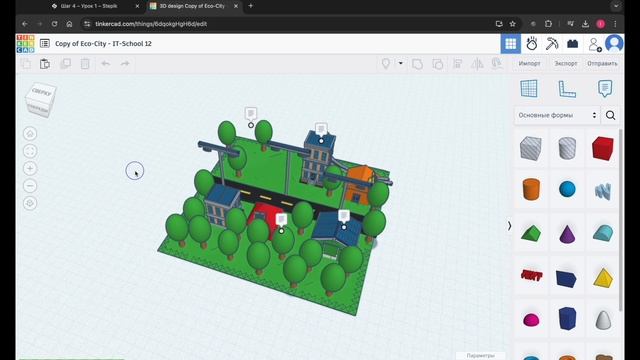This screenshot has width=640, height=360.
Task: Open the Blocks pickaxe mode
Action: tap(552, 44)
